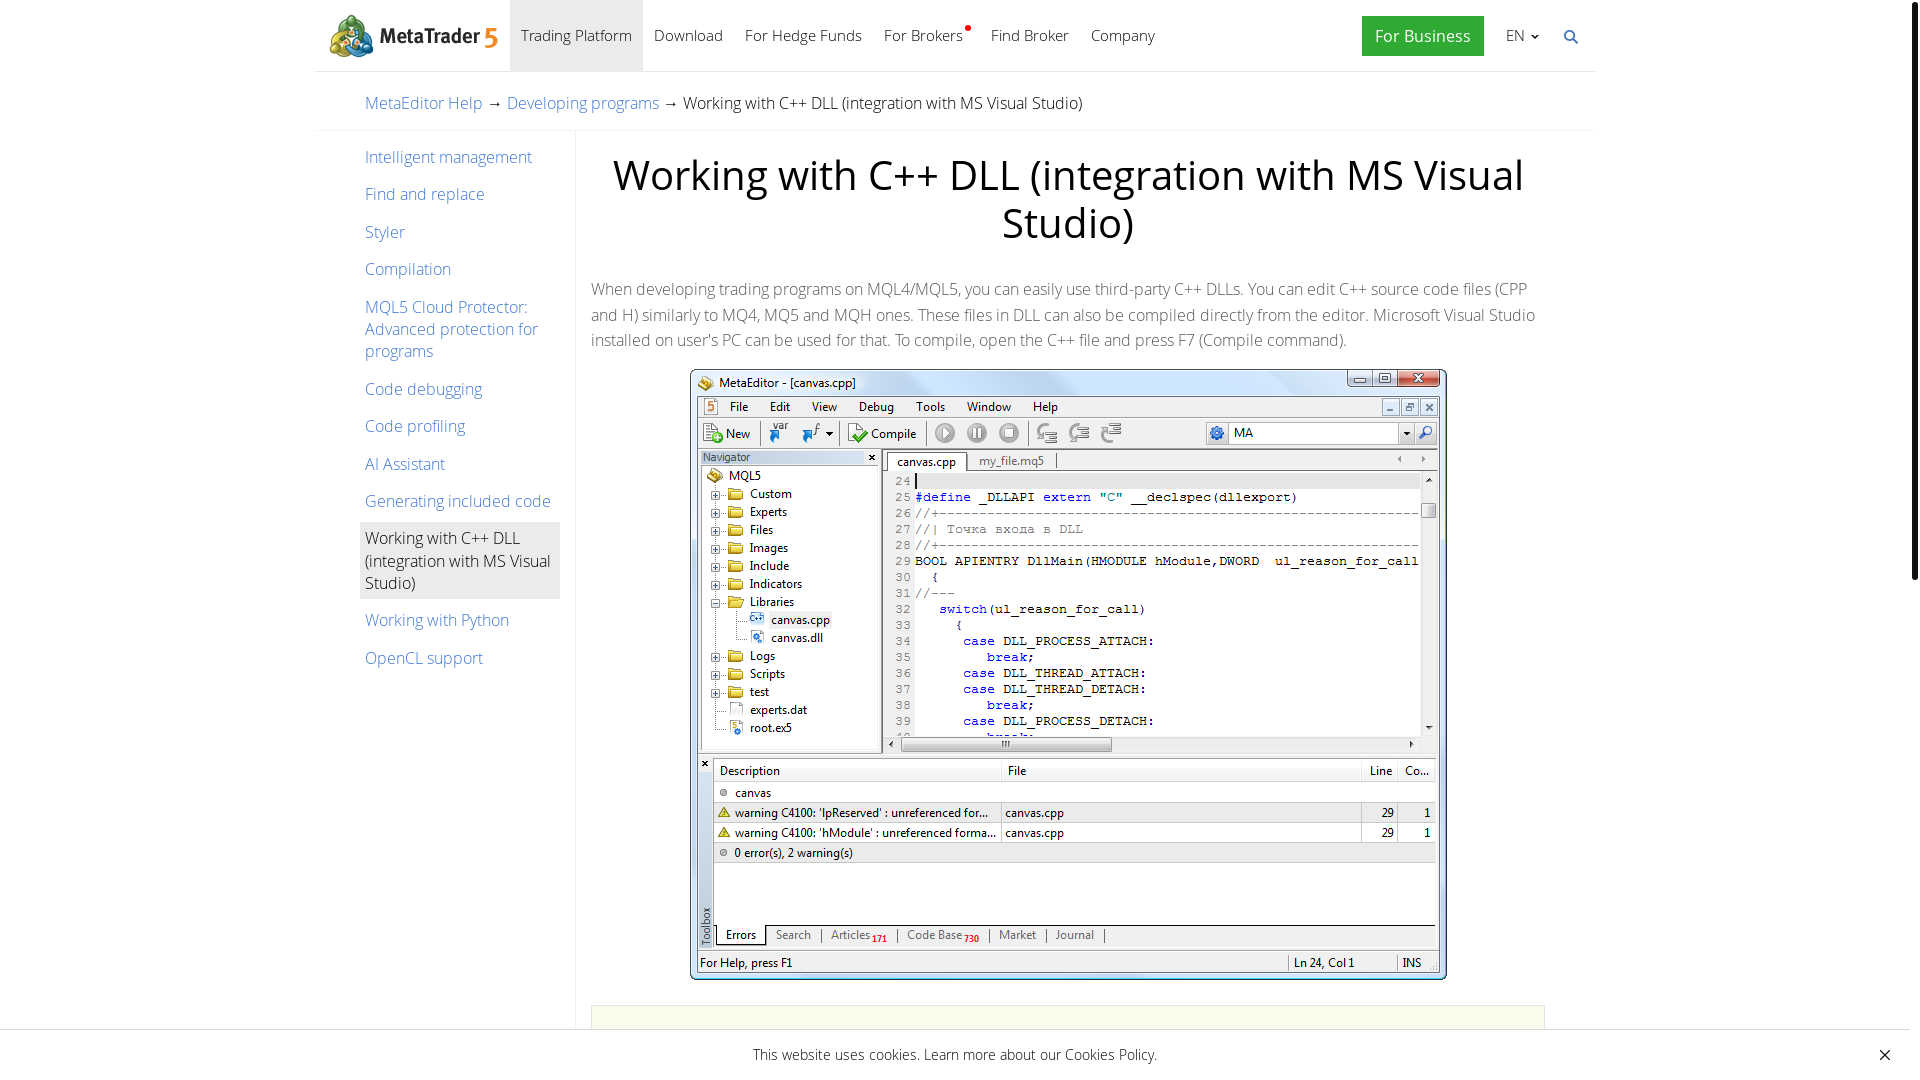1920x1080 pixels.
Task: Click the gear icon beside MA search field
Action: pos(1217,433)
